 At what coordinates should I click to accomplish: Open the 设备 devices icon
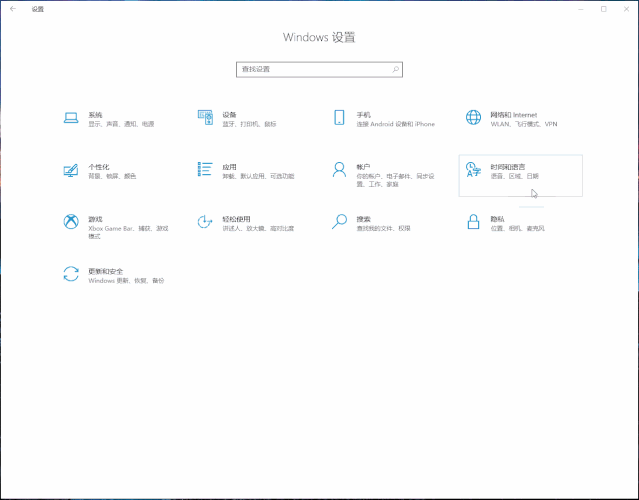click(205, 118)
